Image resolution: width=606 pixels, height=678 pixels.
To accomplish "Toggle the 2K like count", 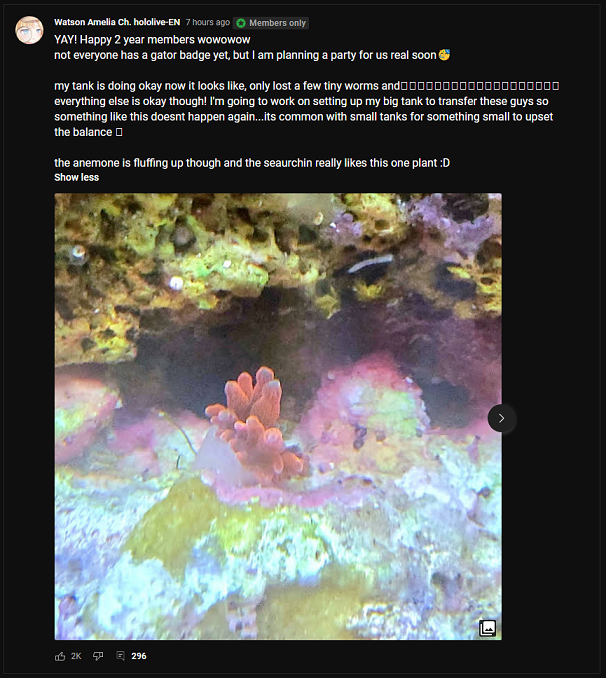I will point(76,656).
